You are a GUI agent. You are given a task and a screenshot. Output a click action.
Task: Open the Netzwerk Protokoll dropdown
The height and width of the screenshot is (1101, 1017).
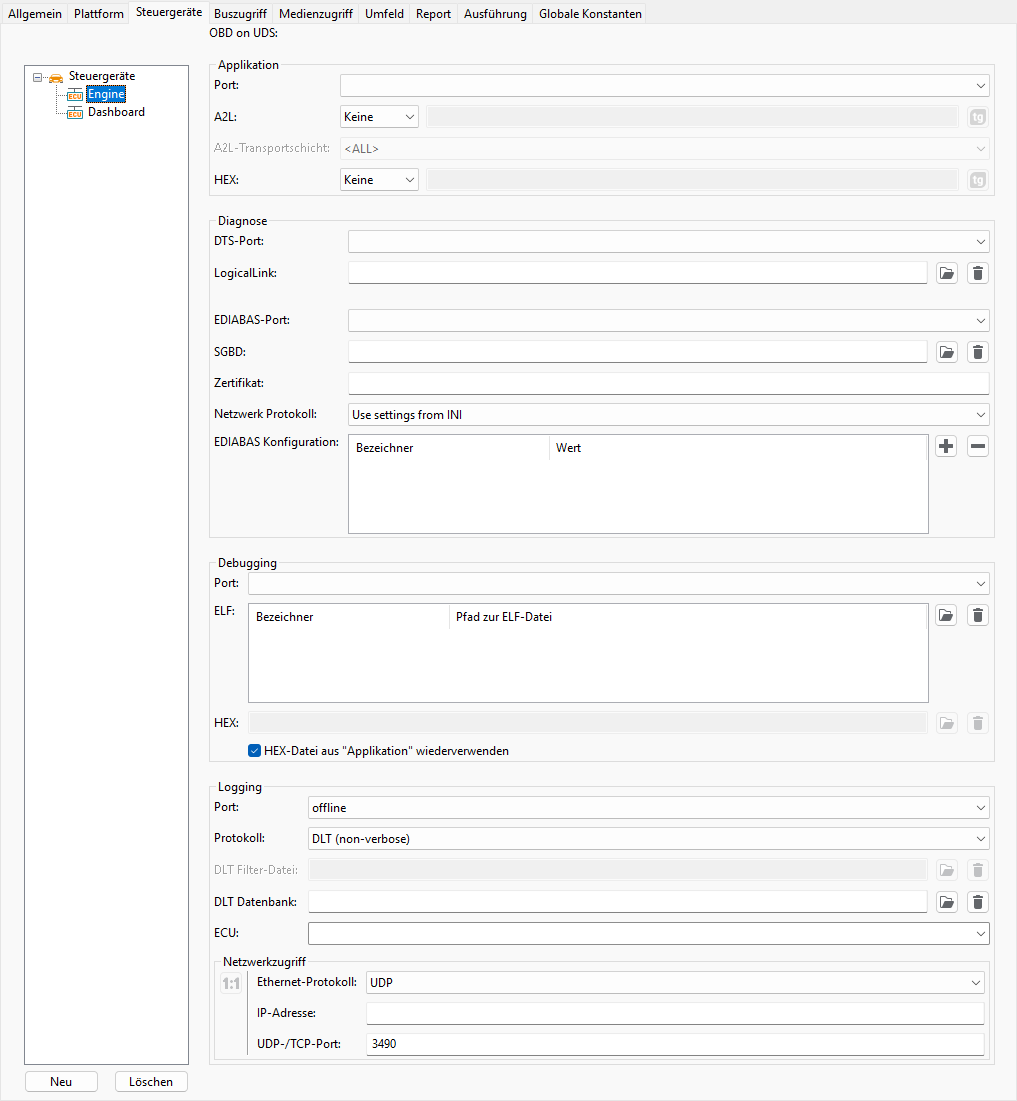(x=669, y=415)
